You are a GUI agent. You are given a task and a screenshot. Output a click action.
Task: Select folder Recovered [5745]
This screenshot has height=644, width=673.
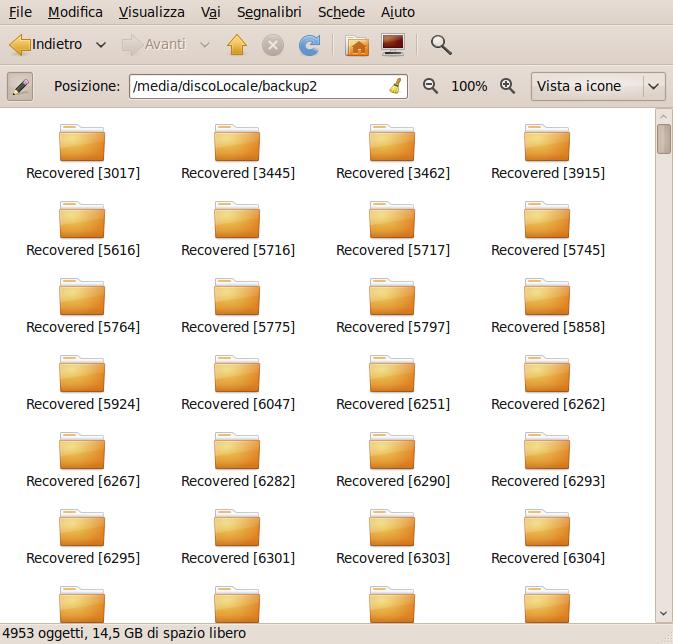(x=547, y=229)
